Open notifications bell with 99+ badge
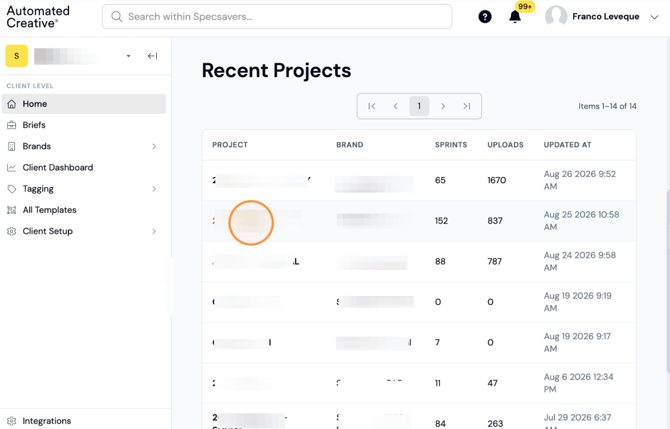This screenshot has width=670, height=429. click(x=515, y=17)
